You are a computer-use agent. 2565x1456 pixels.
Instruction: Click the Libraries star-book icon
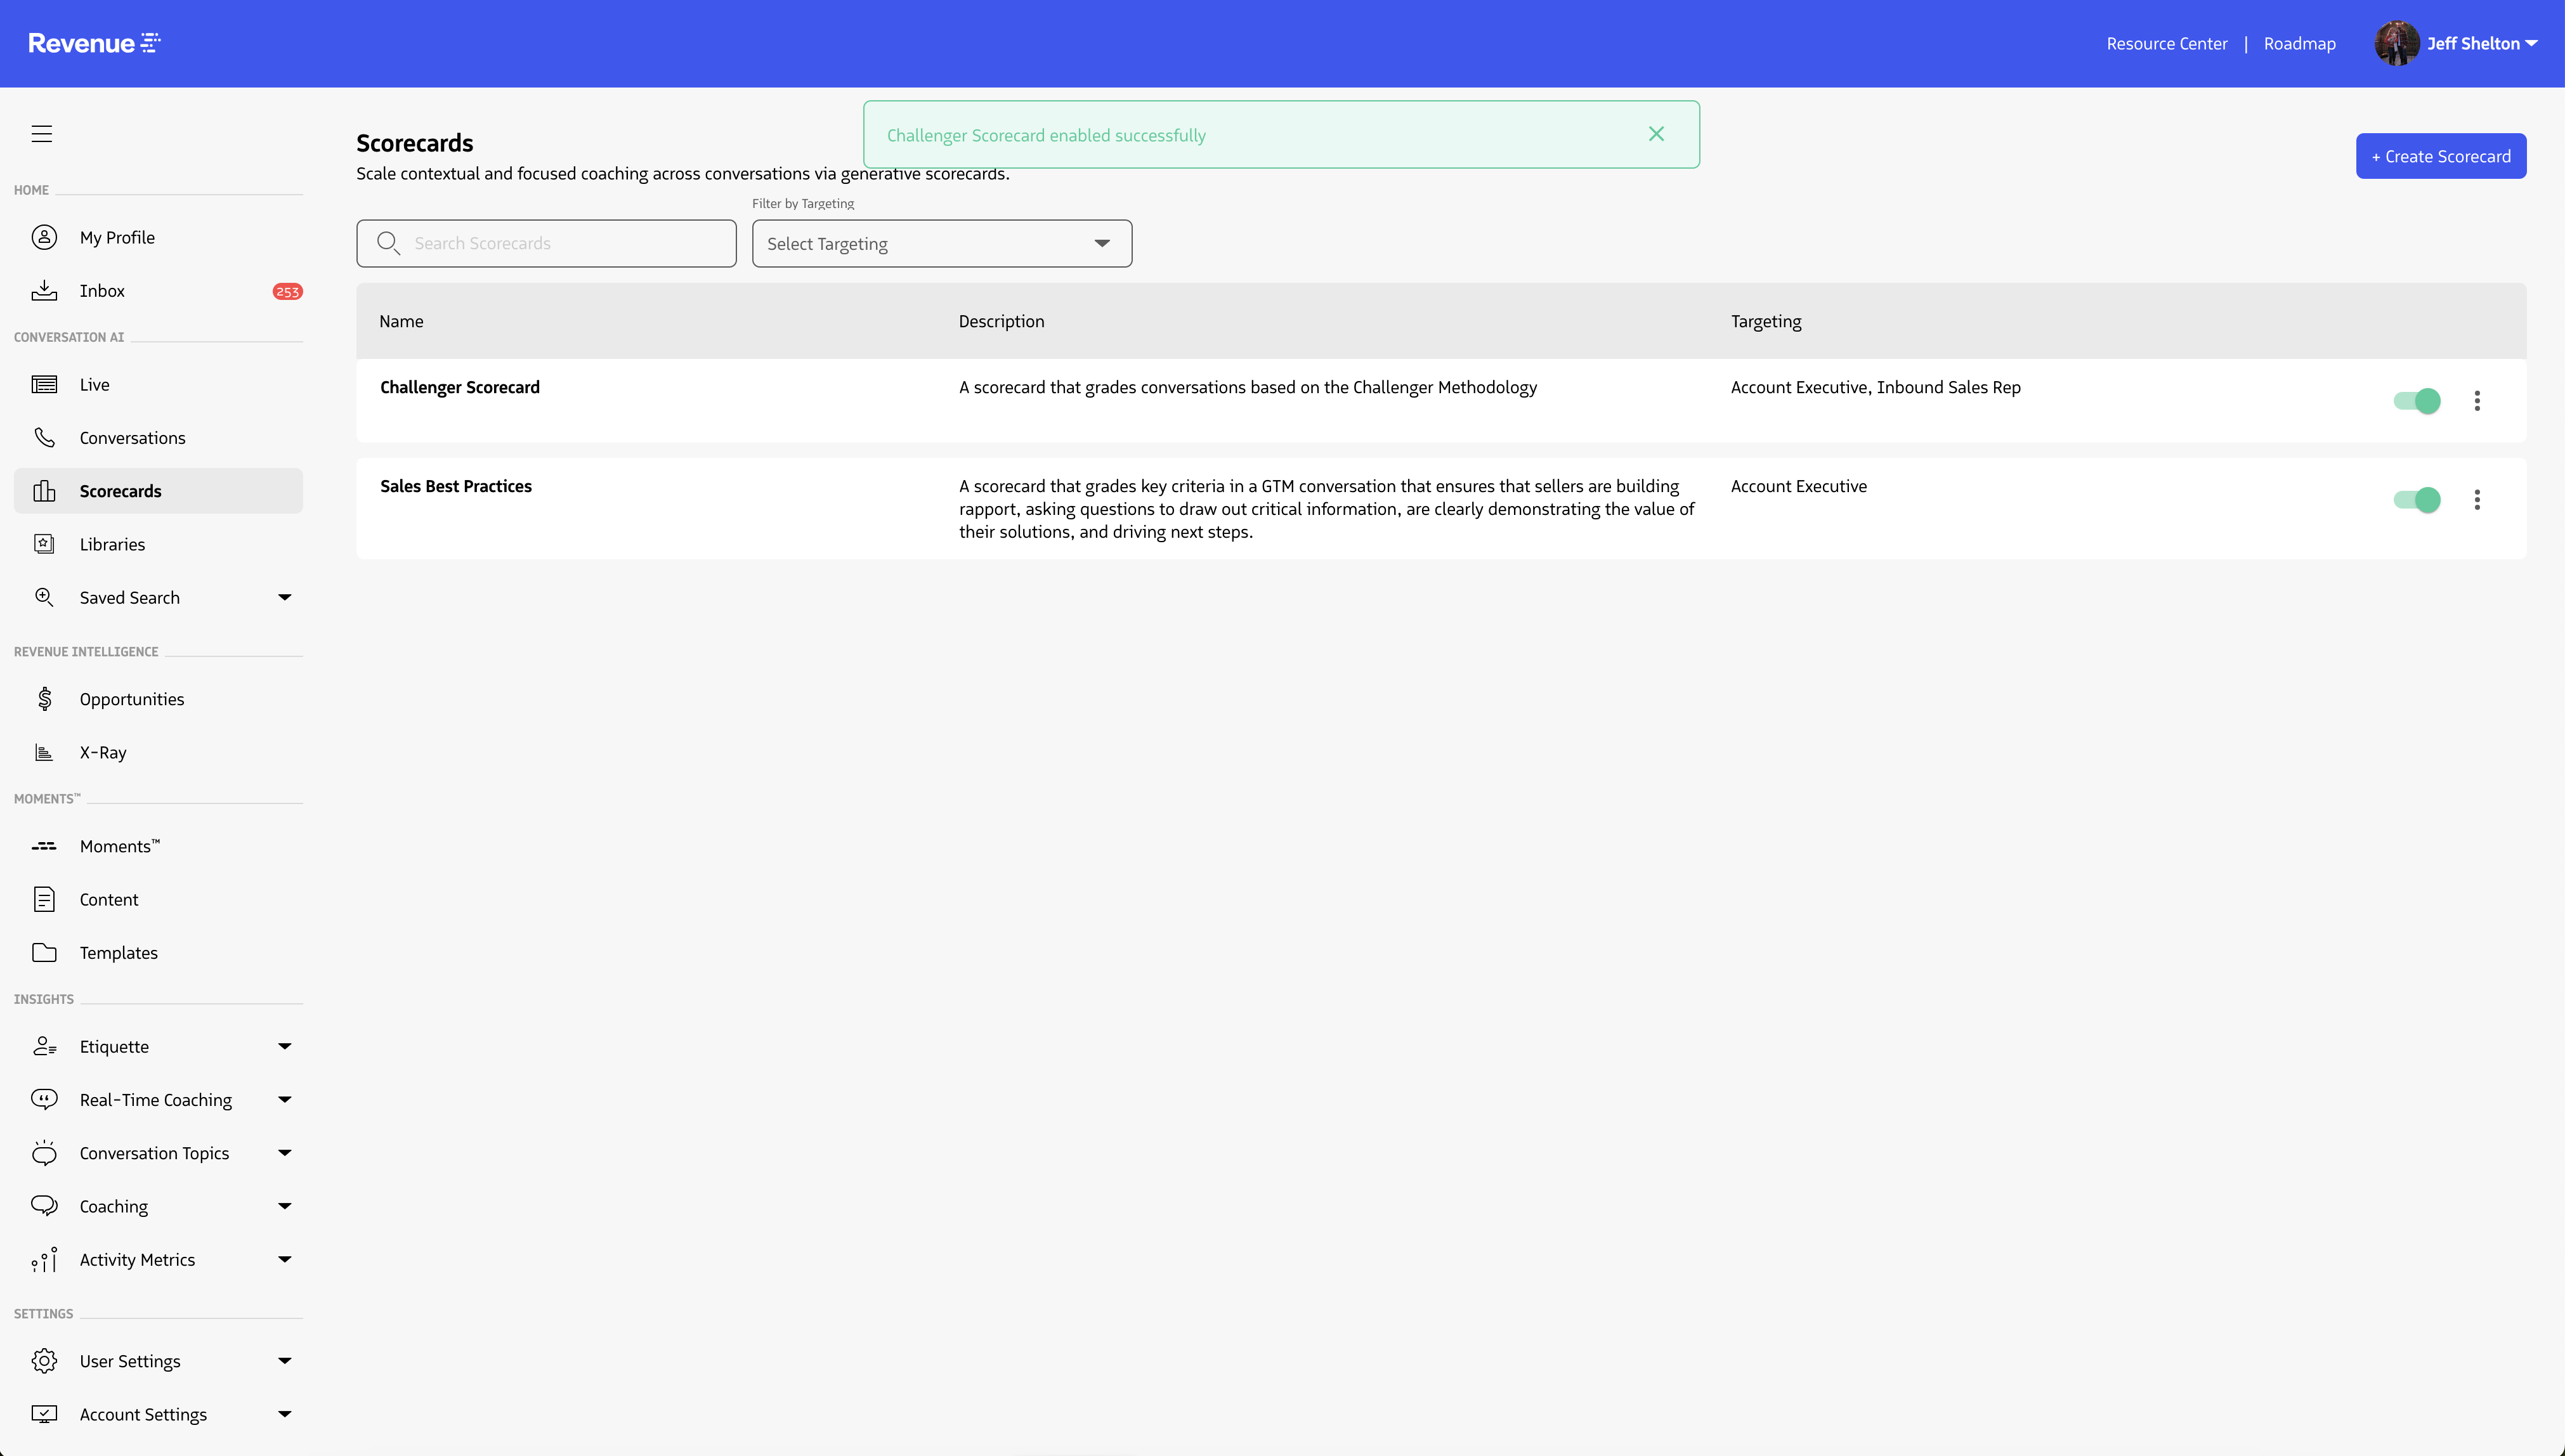44,544
